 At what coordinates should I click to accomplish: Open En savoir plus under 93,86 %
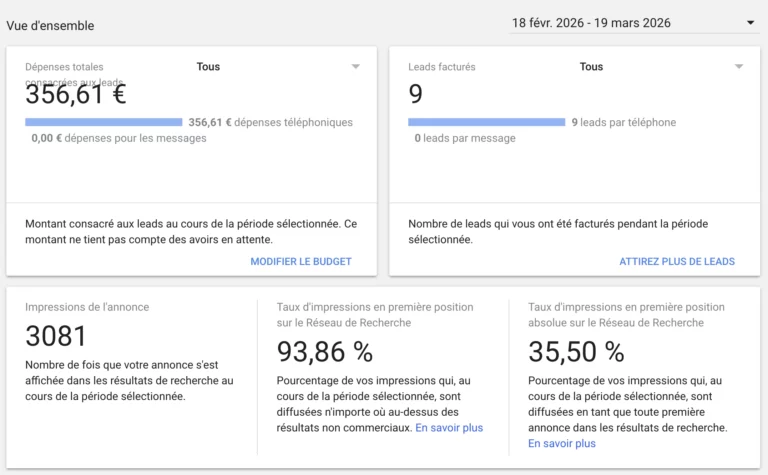449,428
